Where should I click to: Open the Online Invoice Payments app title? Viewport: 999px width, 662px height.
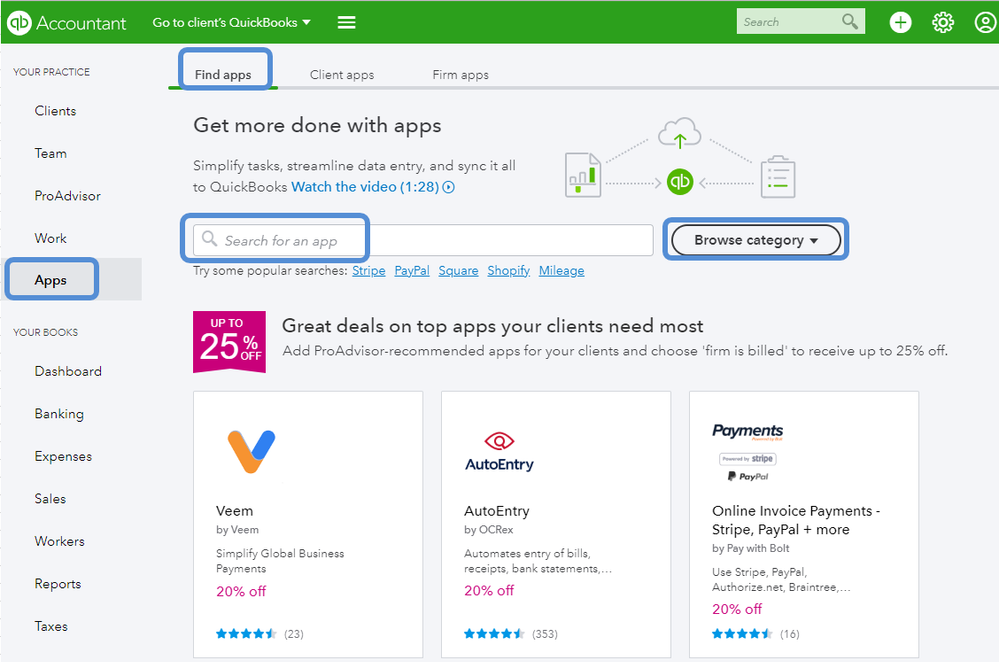796,520
